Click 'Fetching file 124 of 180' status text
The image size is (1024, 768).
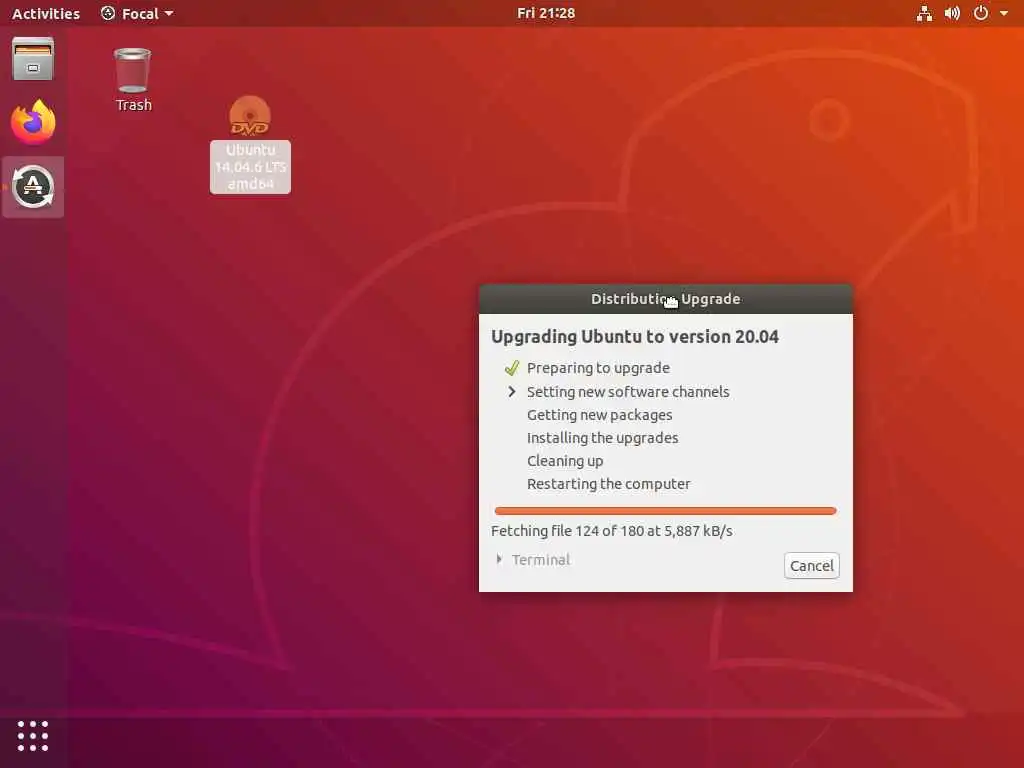click(x=611, y=531)
